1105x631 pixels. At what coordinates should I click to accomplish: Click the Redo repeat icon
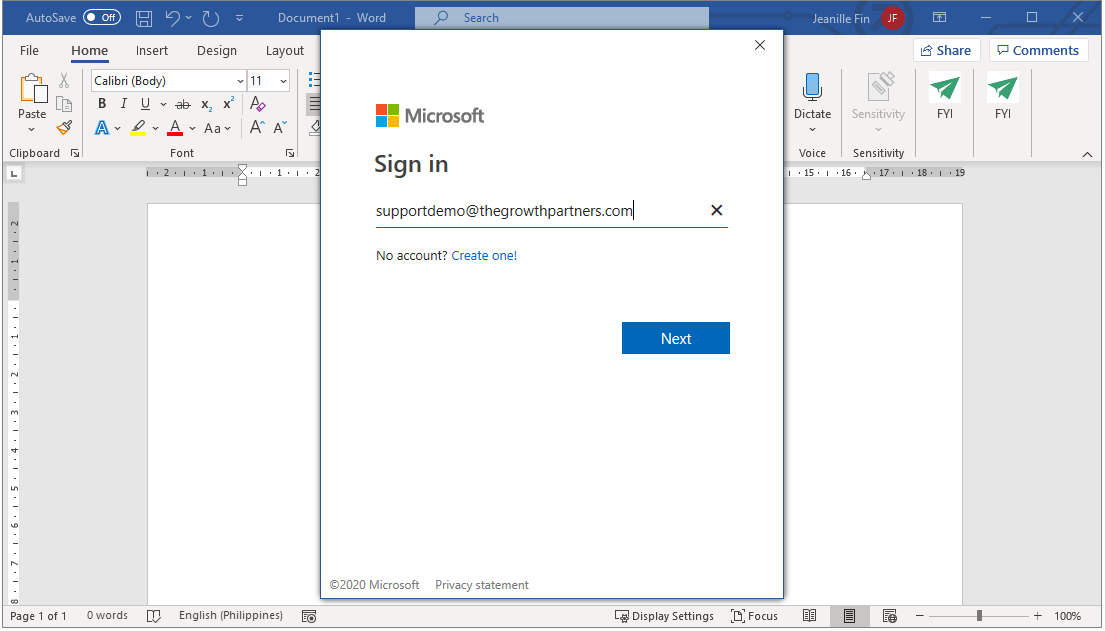pyautogui.click(x=211, y=18)
